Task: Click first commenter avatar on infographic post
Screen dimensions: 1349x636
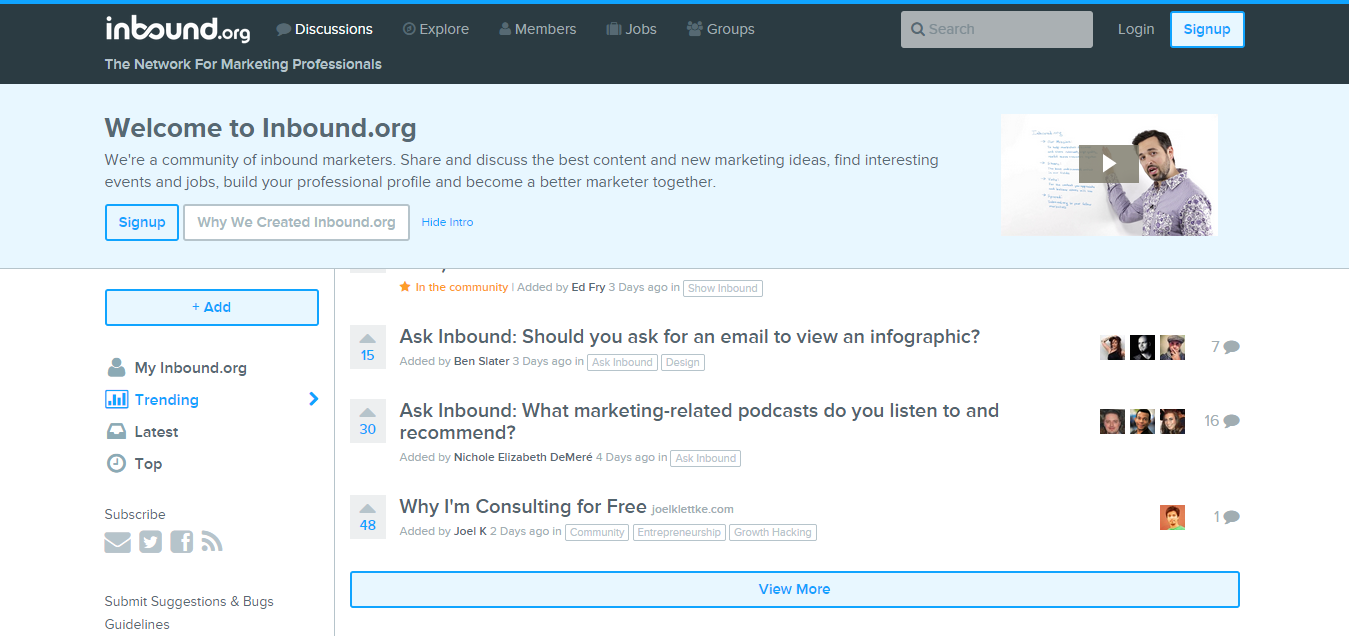Action: pyautogui.click(x=1112, y=347)
